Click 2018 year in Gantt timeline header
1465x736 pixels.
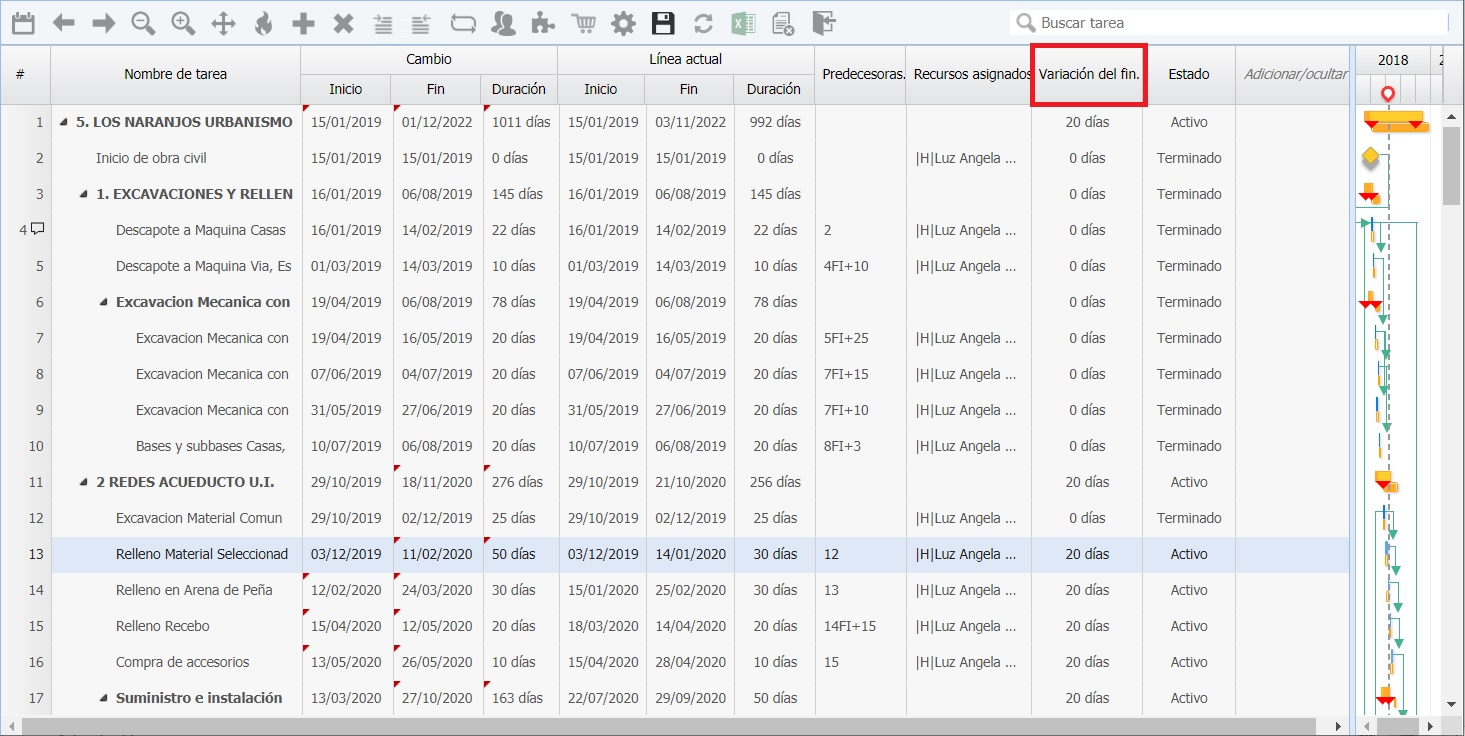tap(1393, 60)
